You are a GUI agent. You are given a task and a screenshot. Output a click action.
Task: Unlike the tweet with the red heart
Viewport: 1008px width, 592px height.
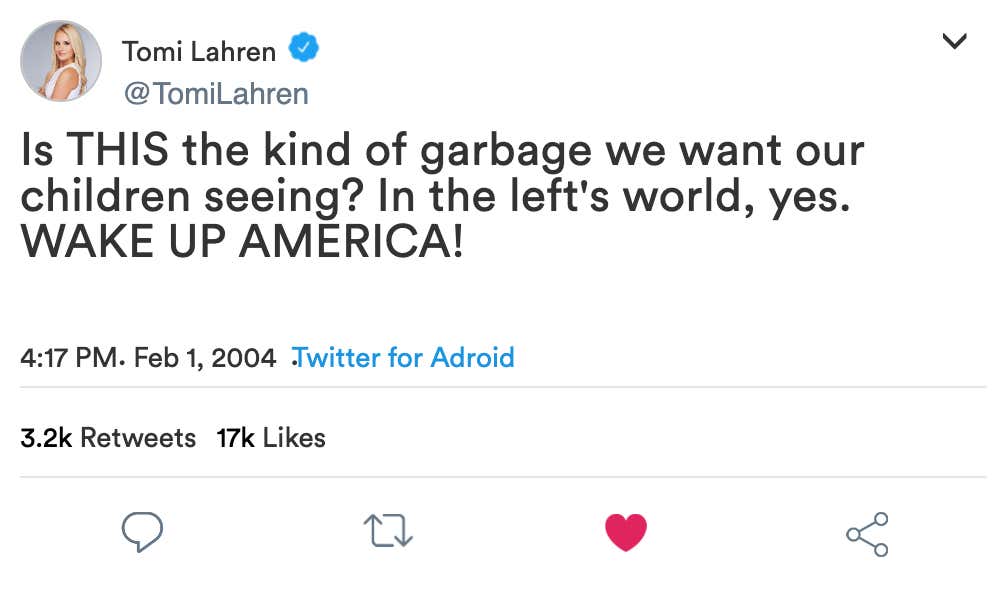click(x=626, y=532)
